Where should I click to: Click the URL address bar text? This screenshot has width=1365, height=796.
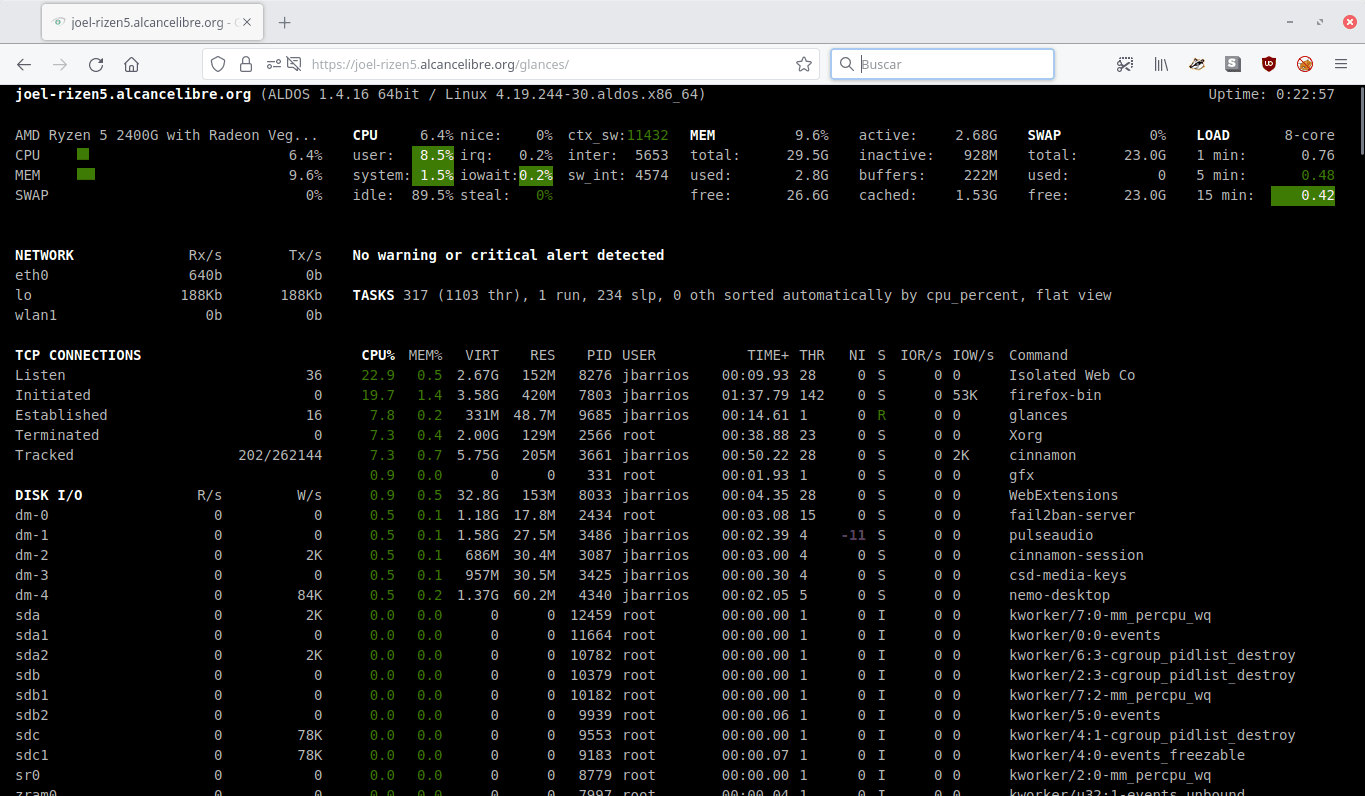click(441, 64)
